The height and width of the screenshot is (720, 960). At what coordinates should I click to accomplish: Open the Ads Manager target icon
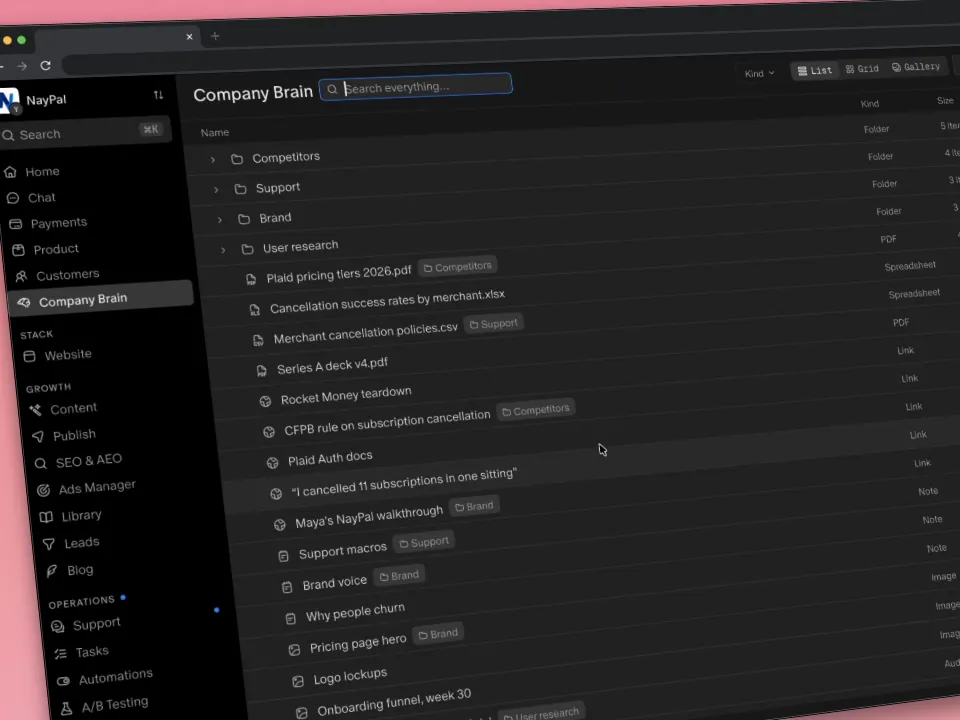click(x=43, y=490)
